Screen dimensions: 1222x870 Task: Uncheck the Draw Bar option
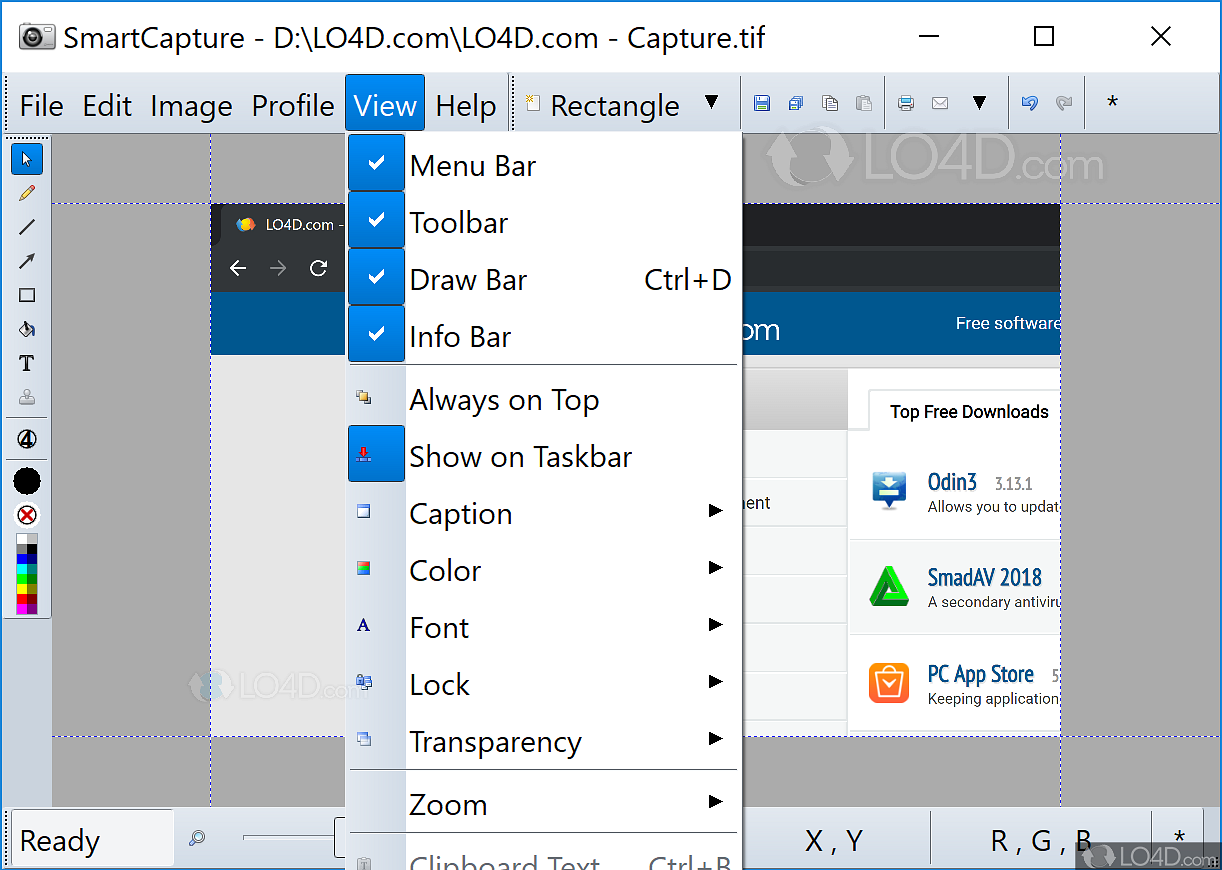(x=468, y=279)
